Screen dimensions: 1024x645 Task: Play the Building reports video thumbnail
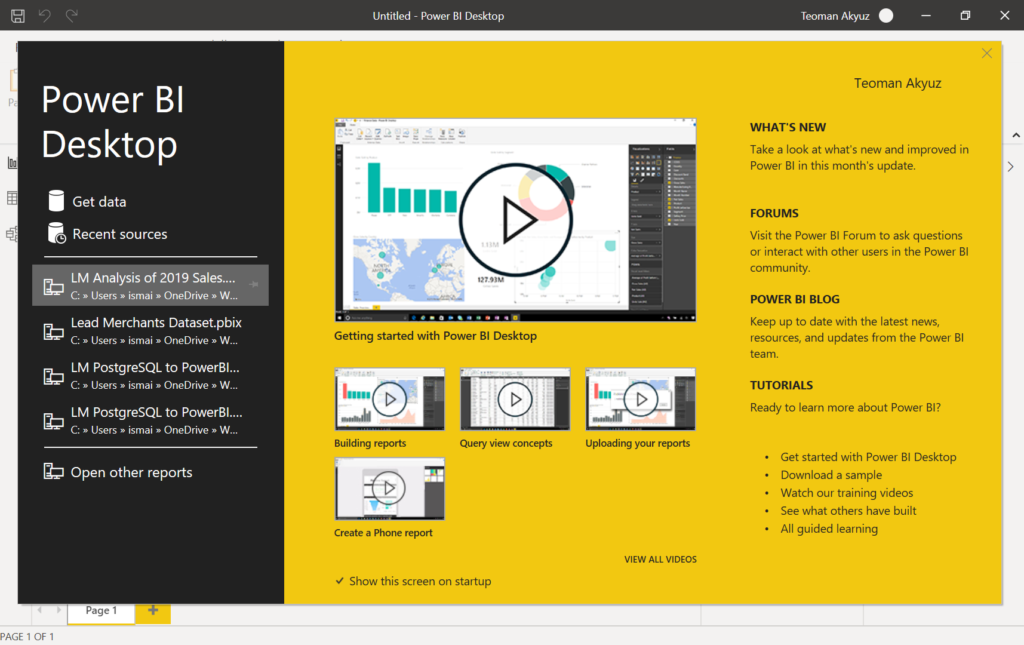tap(389, 400)
